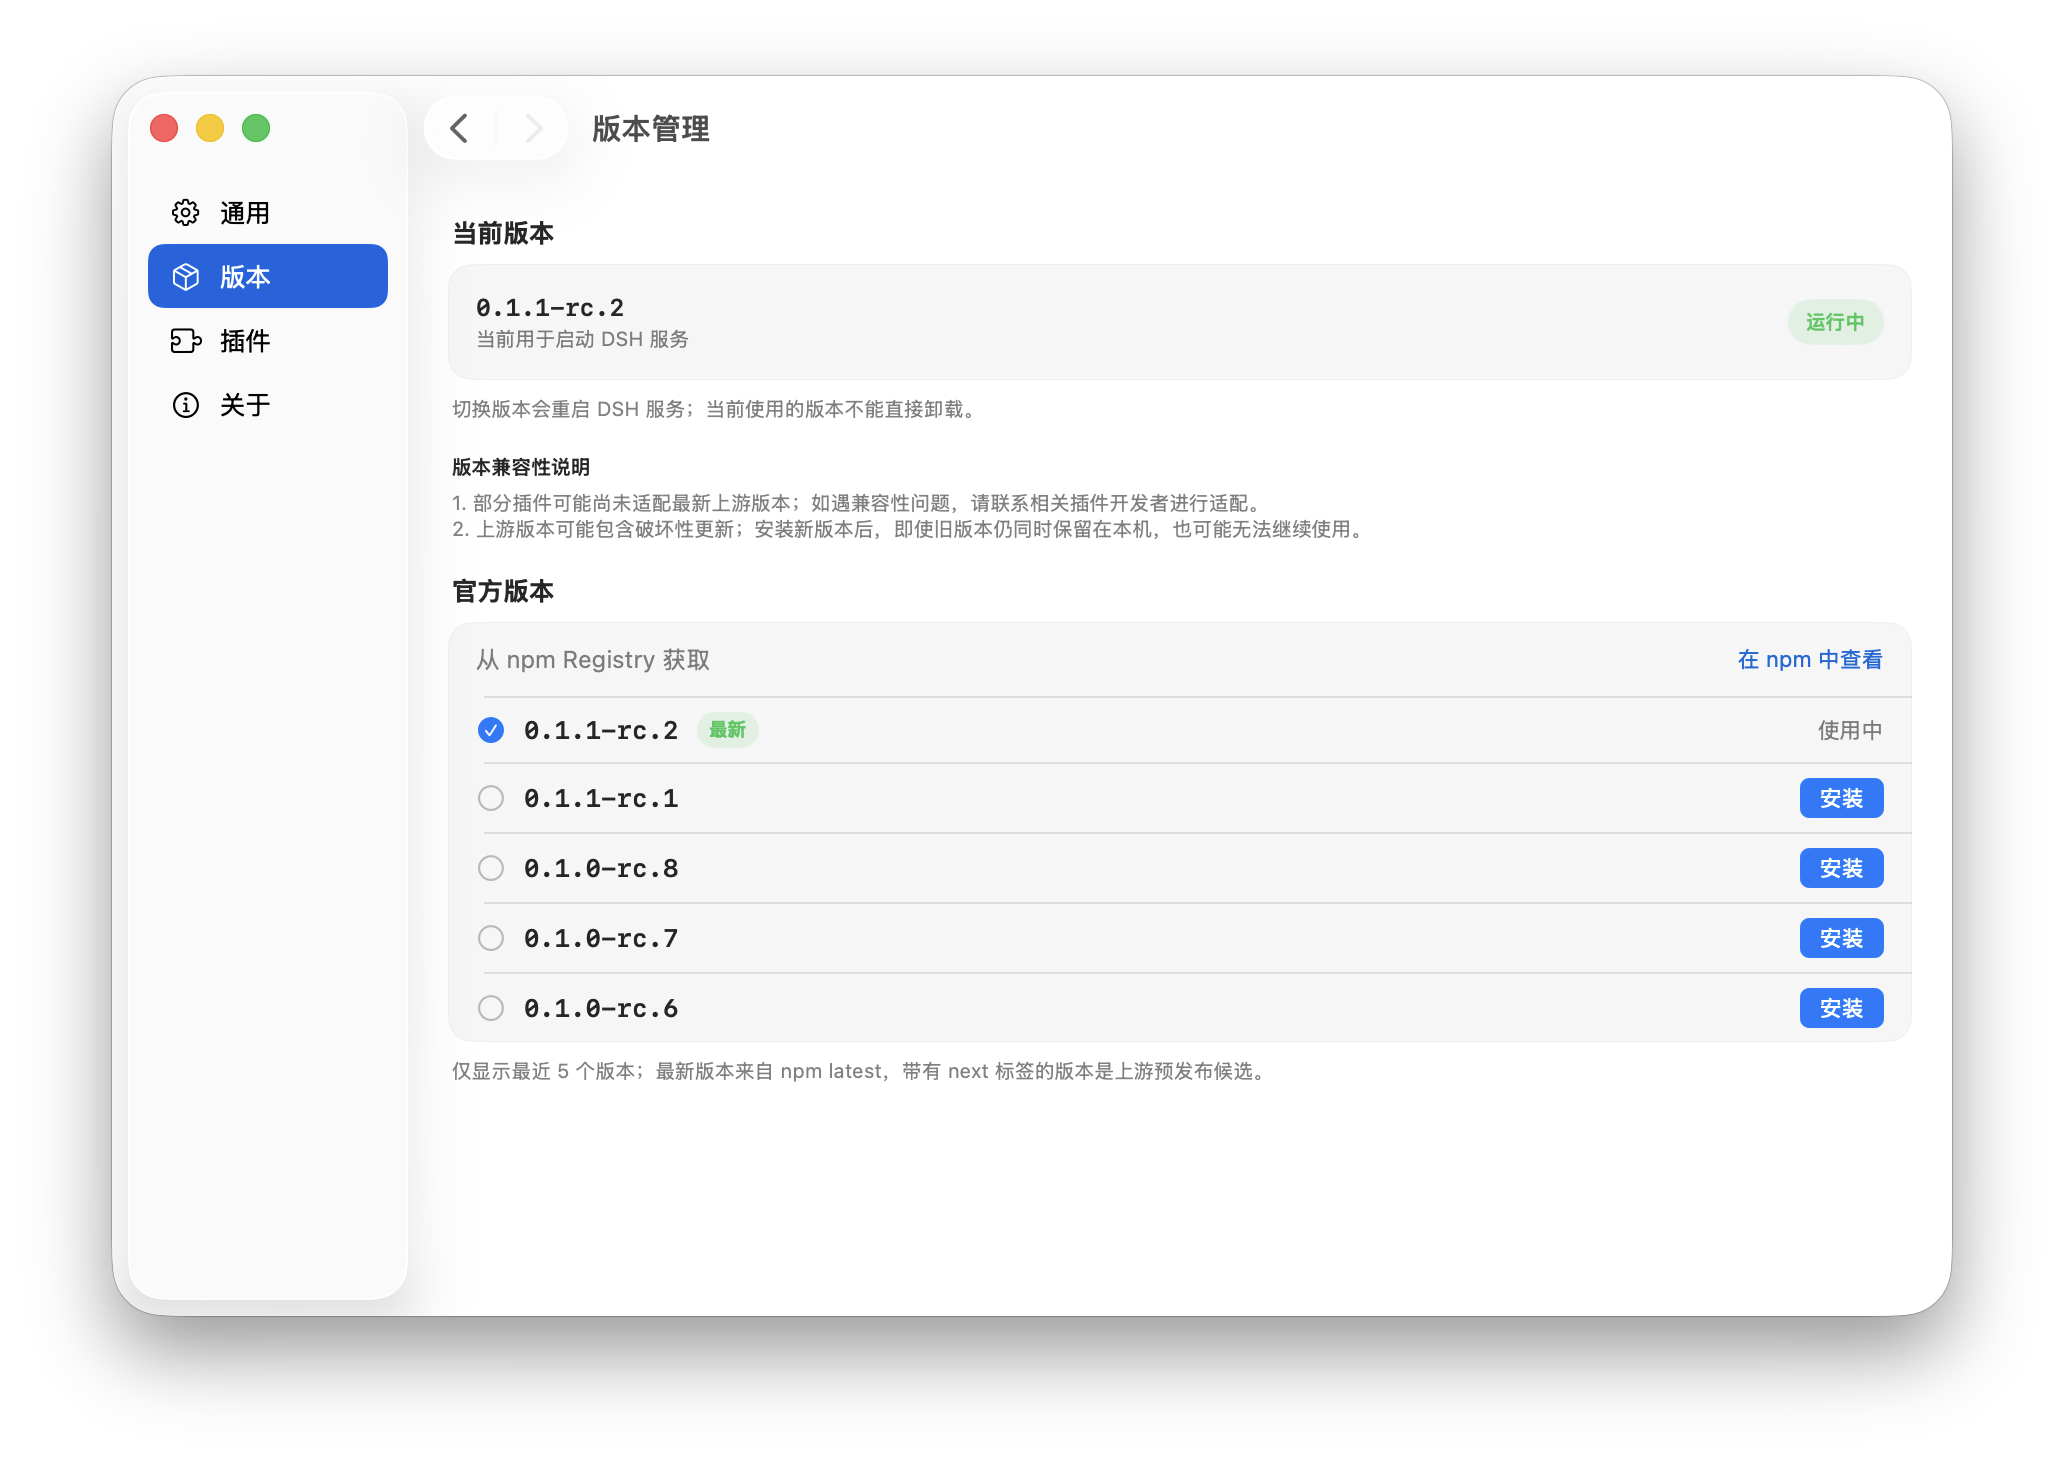Go back with the left chevron
Viewport: 2064px width, 1464px height.
click(459, 128)
